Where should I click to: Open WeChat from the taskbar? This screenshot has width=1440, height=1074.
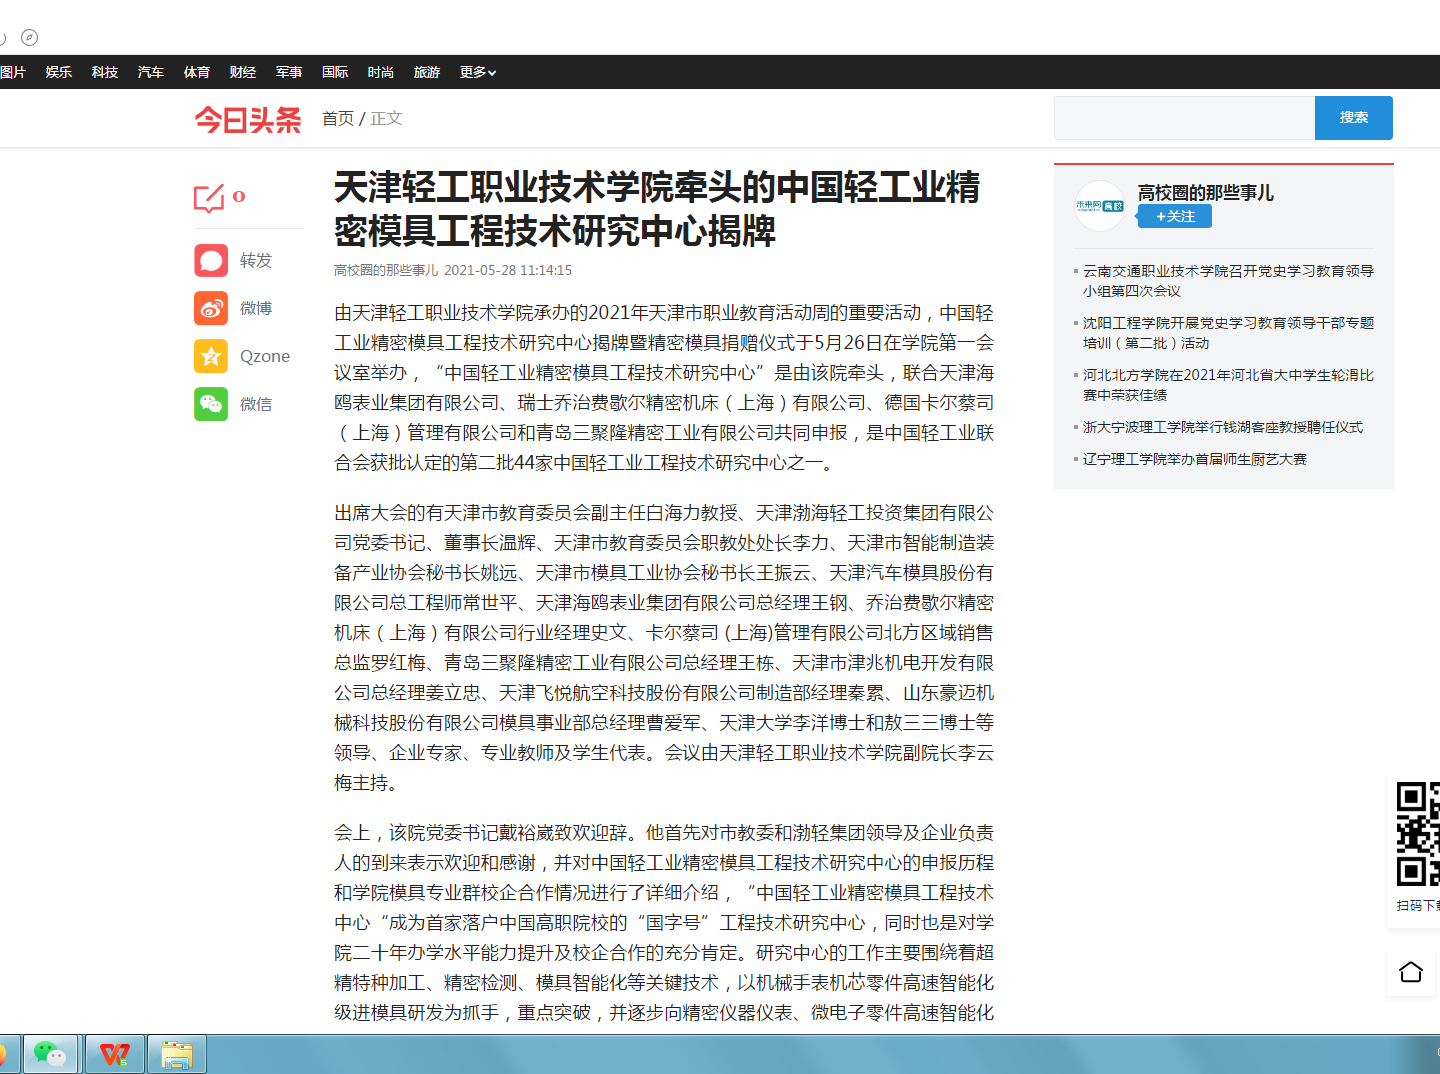click(50, 1054)
